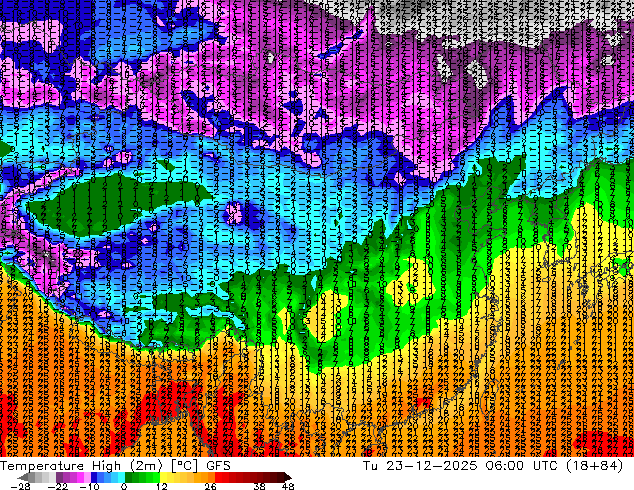Click the '26' legend label

click(x=210, y=486)
